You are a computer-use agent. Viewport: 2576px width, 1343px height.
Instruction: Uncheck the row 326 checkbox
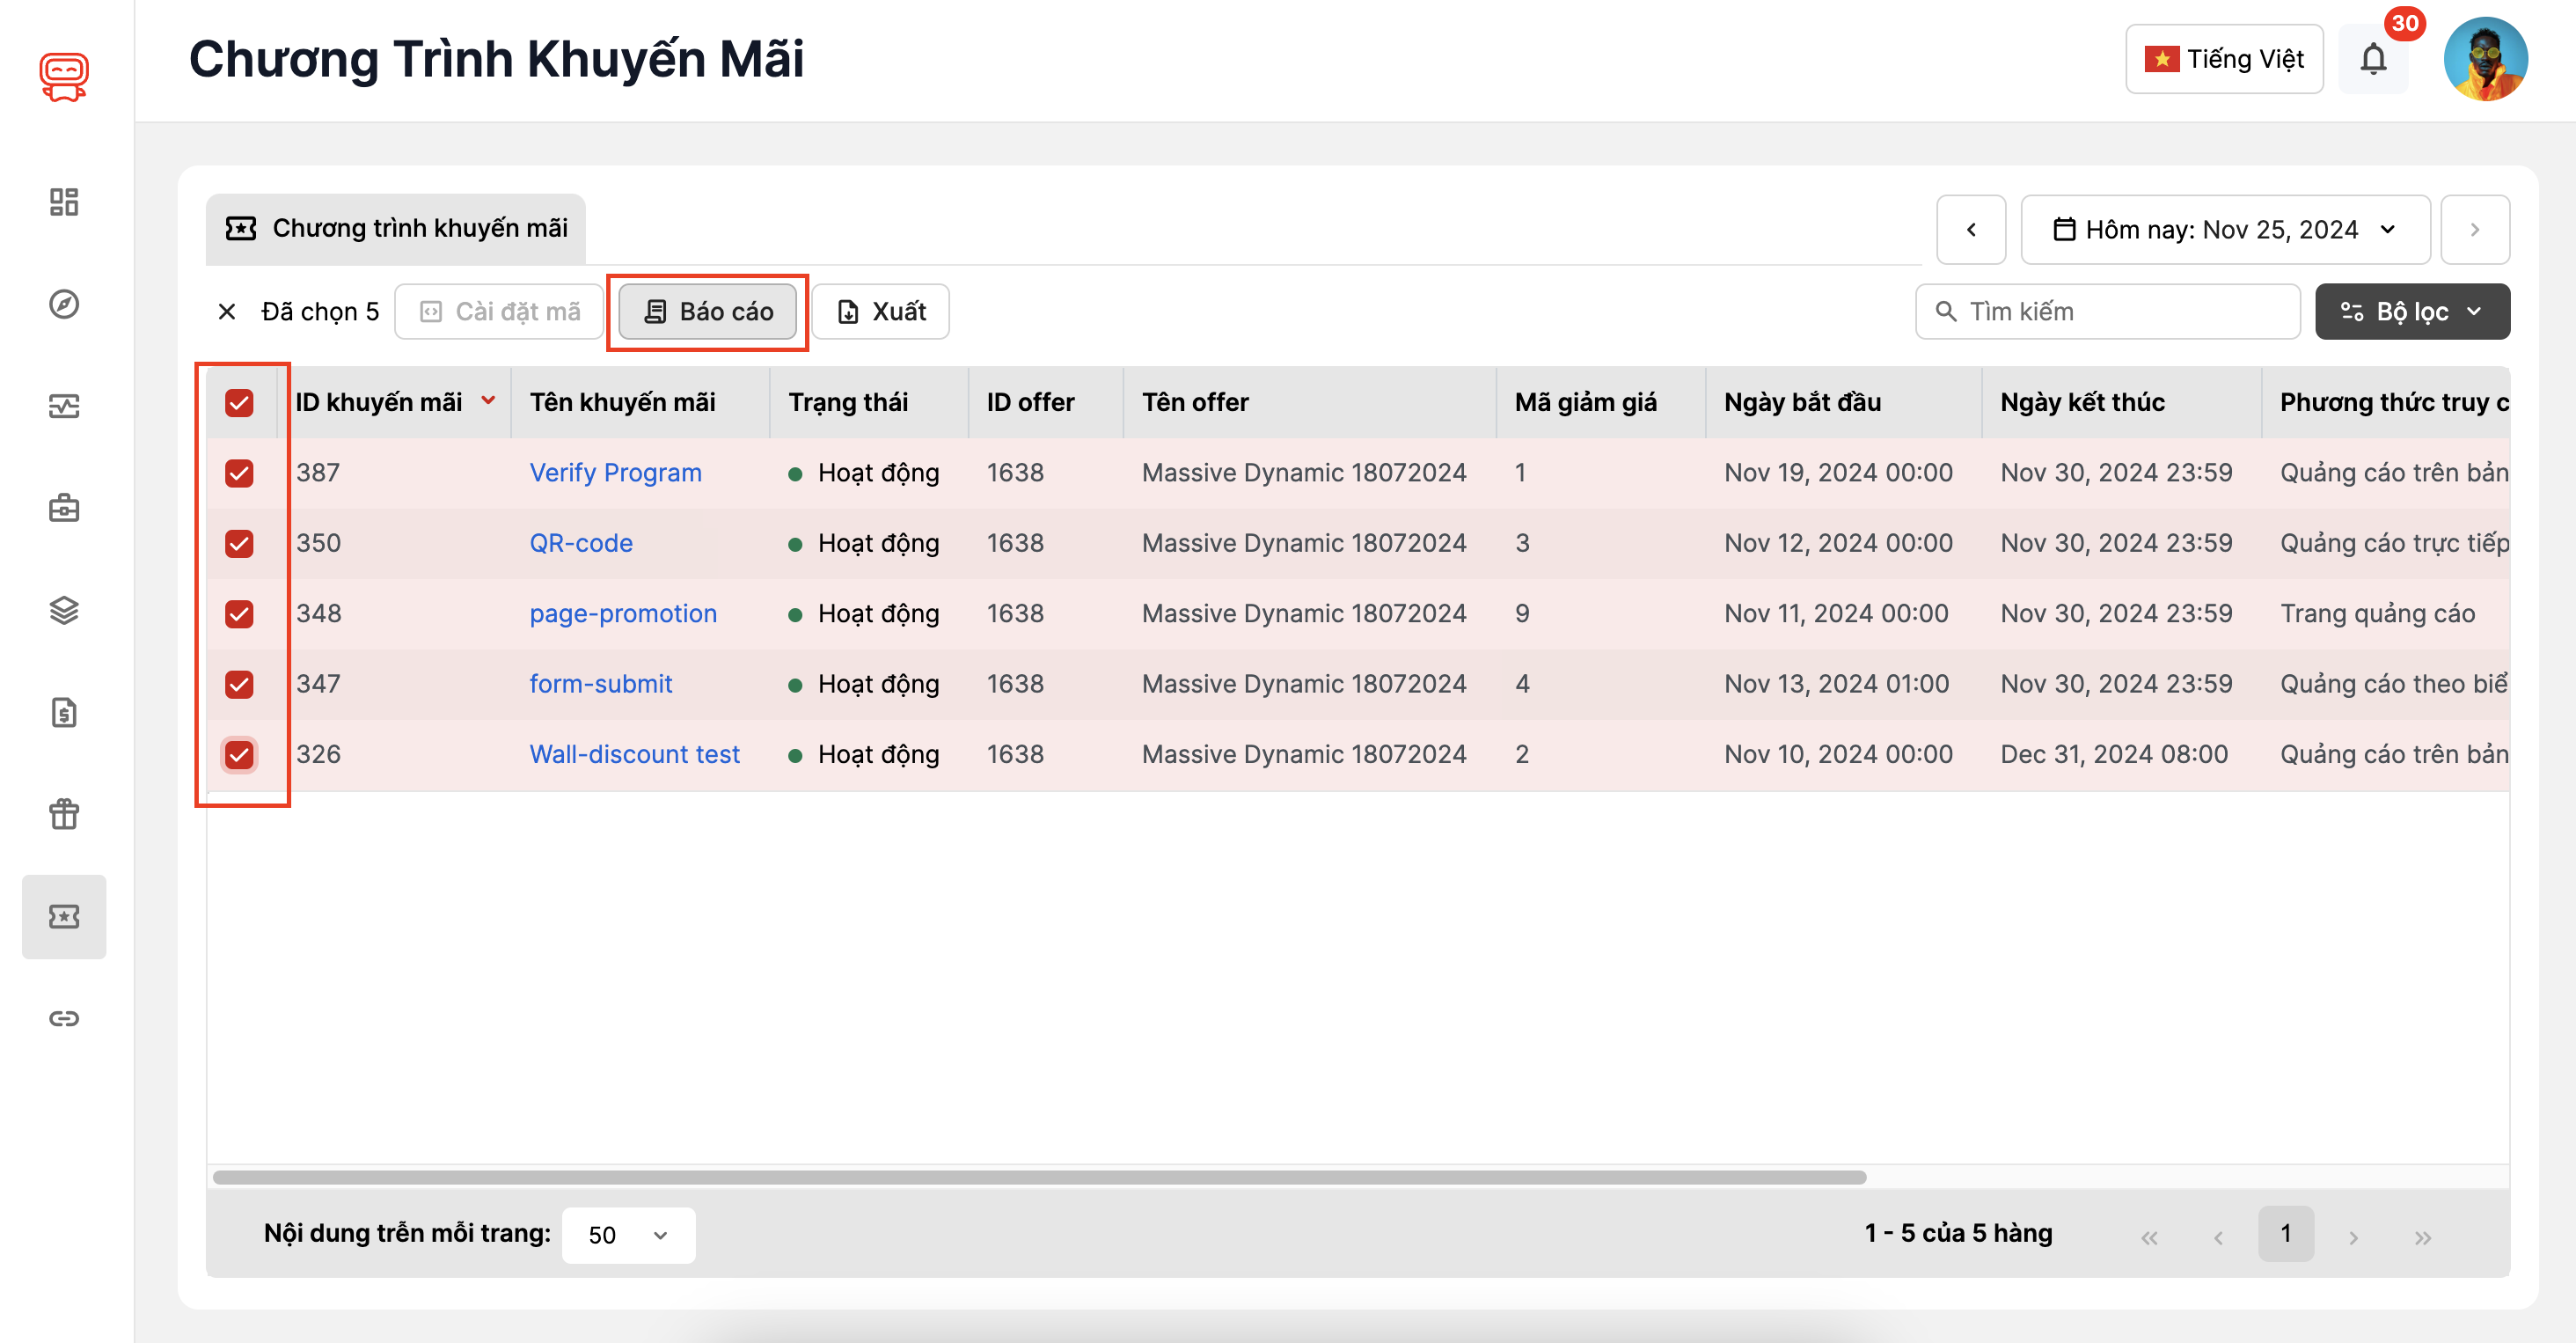click(239, 754)
